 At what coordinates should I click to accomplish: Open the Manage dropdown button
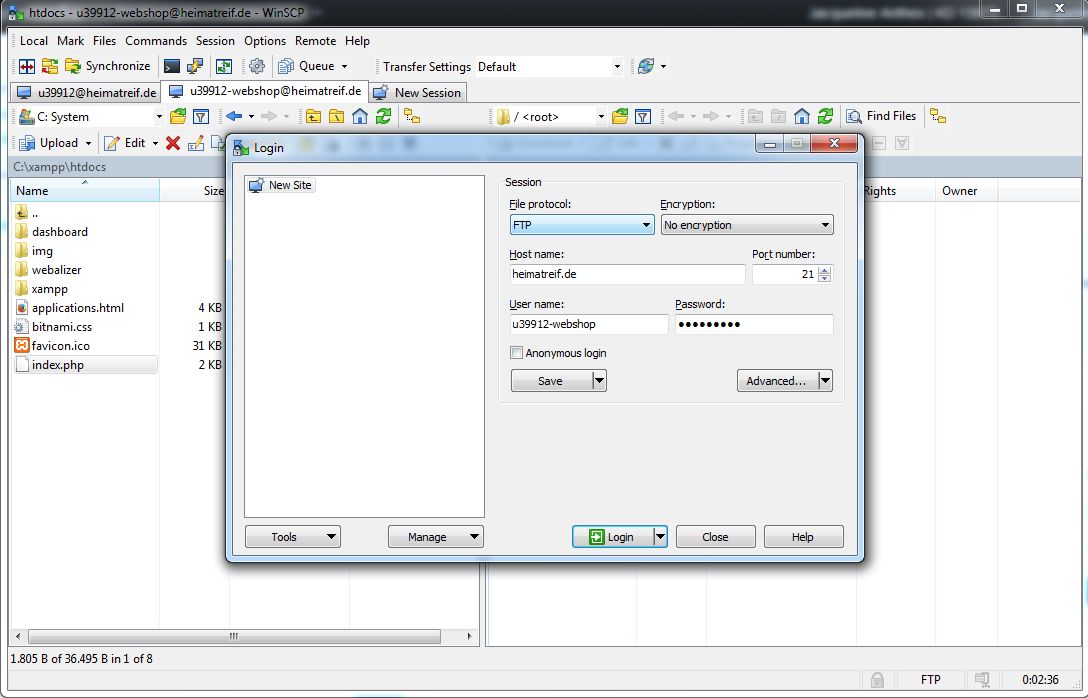(436, 537)
